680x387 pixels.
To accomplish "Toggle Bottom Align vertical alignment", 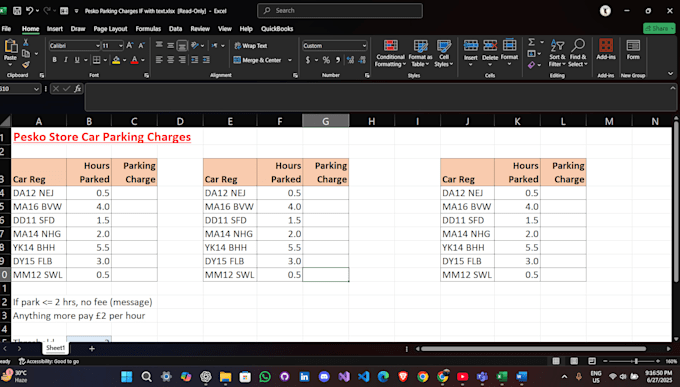I will tap(182, 46).
